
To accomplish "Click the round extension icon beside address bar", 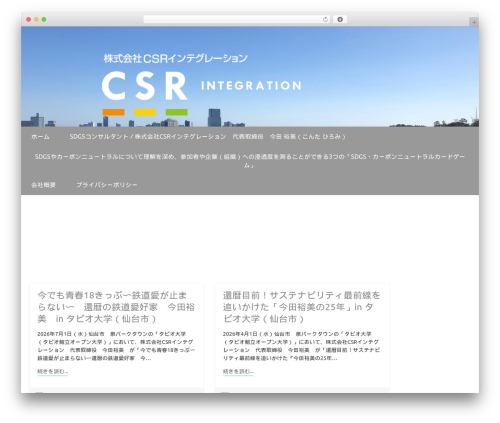I will [x=340, y=20].
